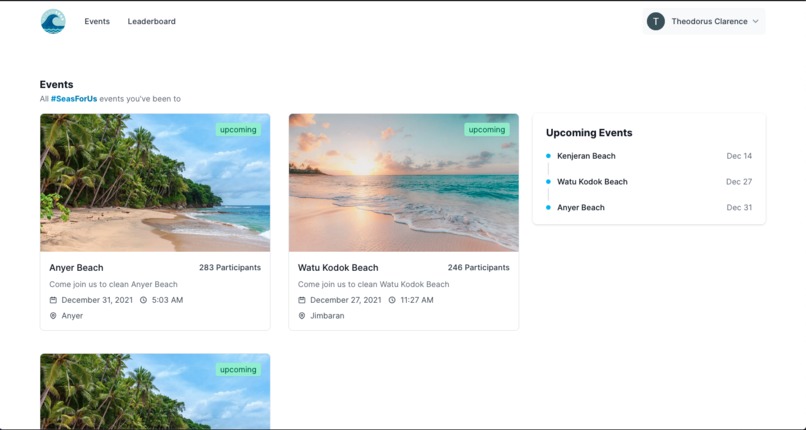
Task: Click the Dec 31 date label
Action: [739, 208]
